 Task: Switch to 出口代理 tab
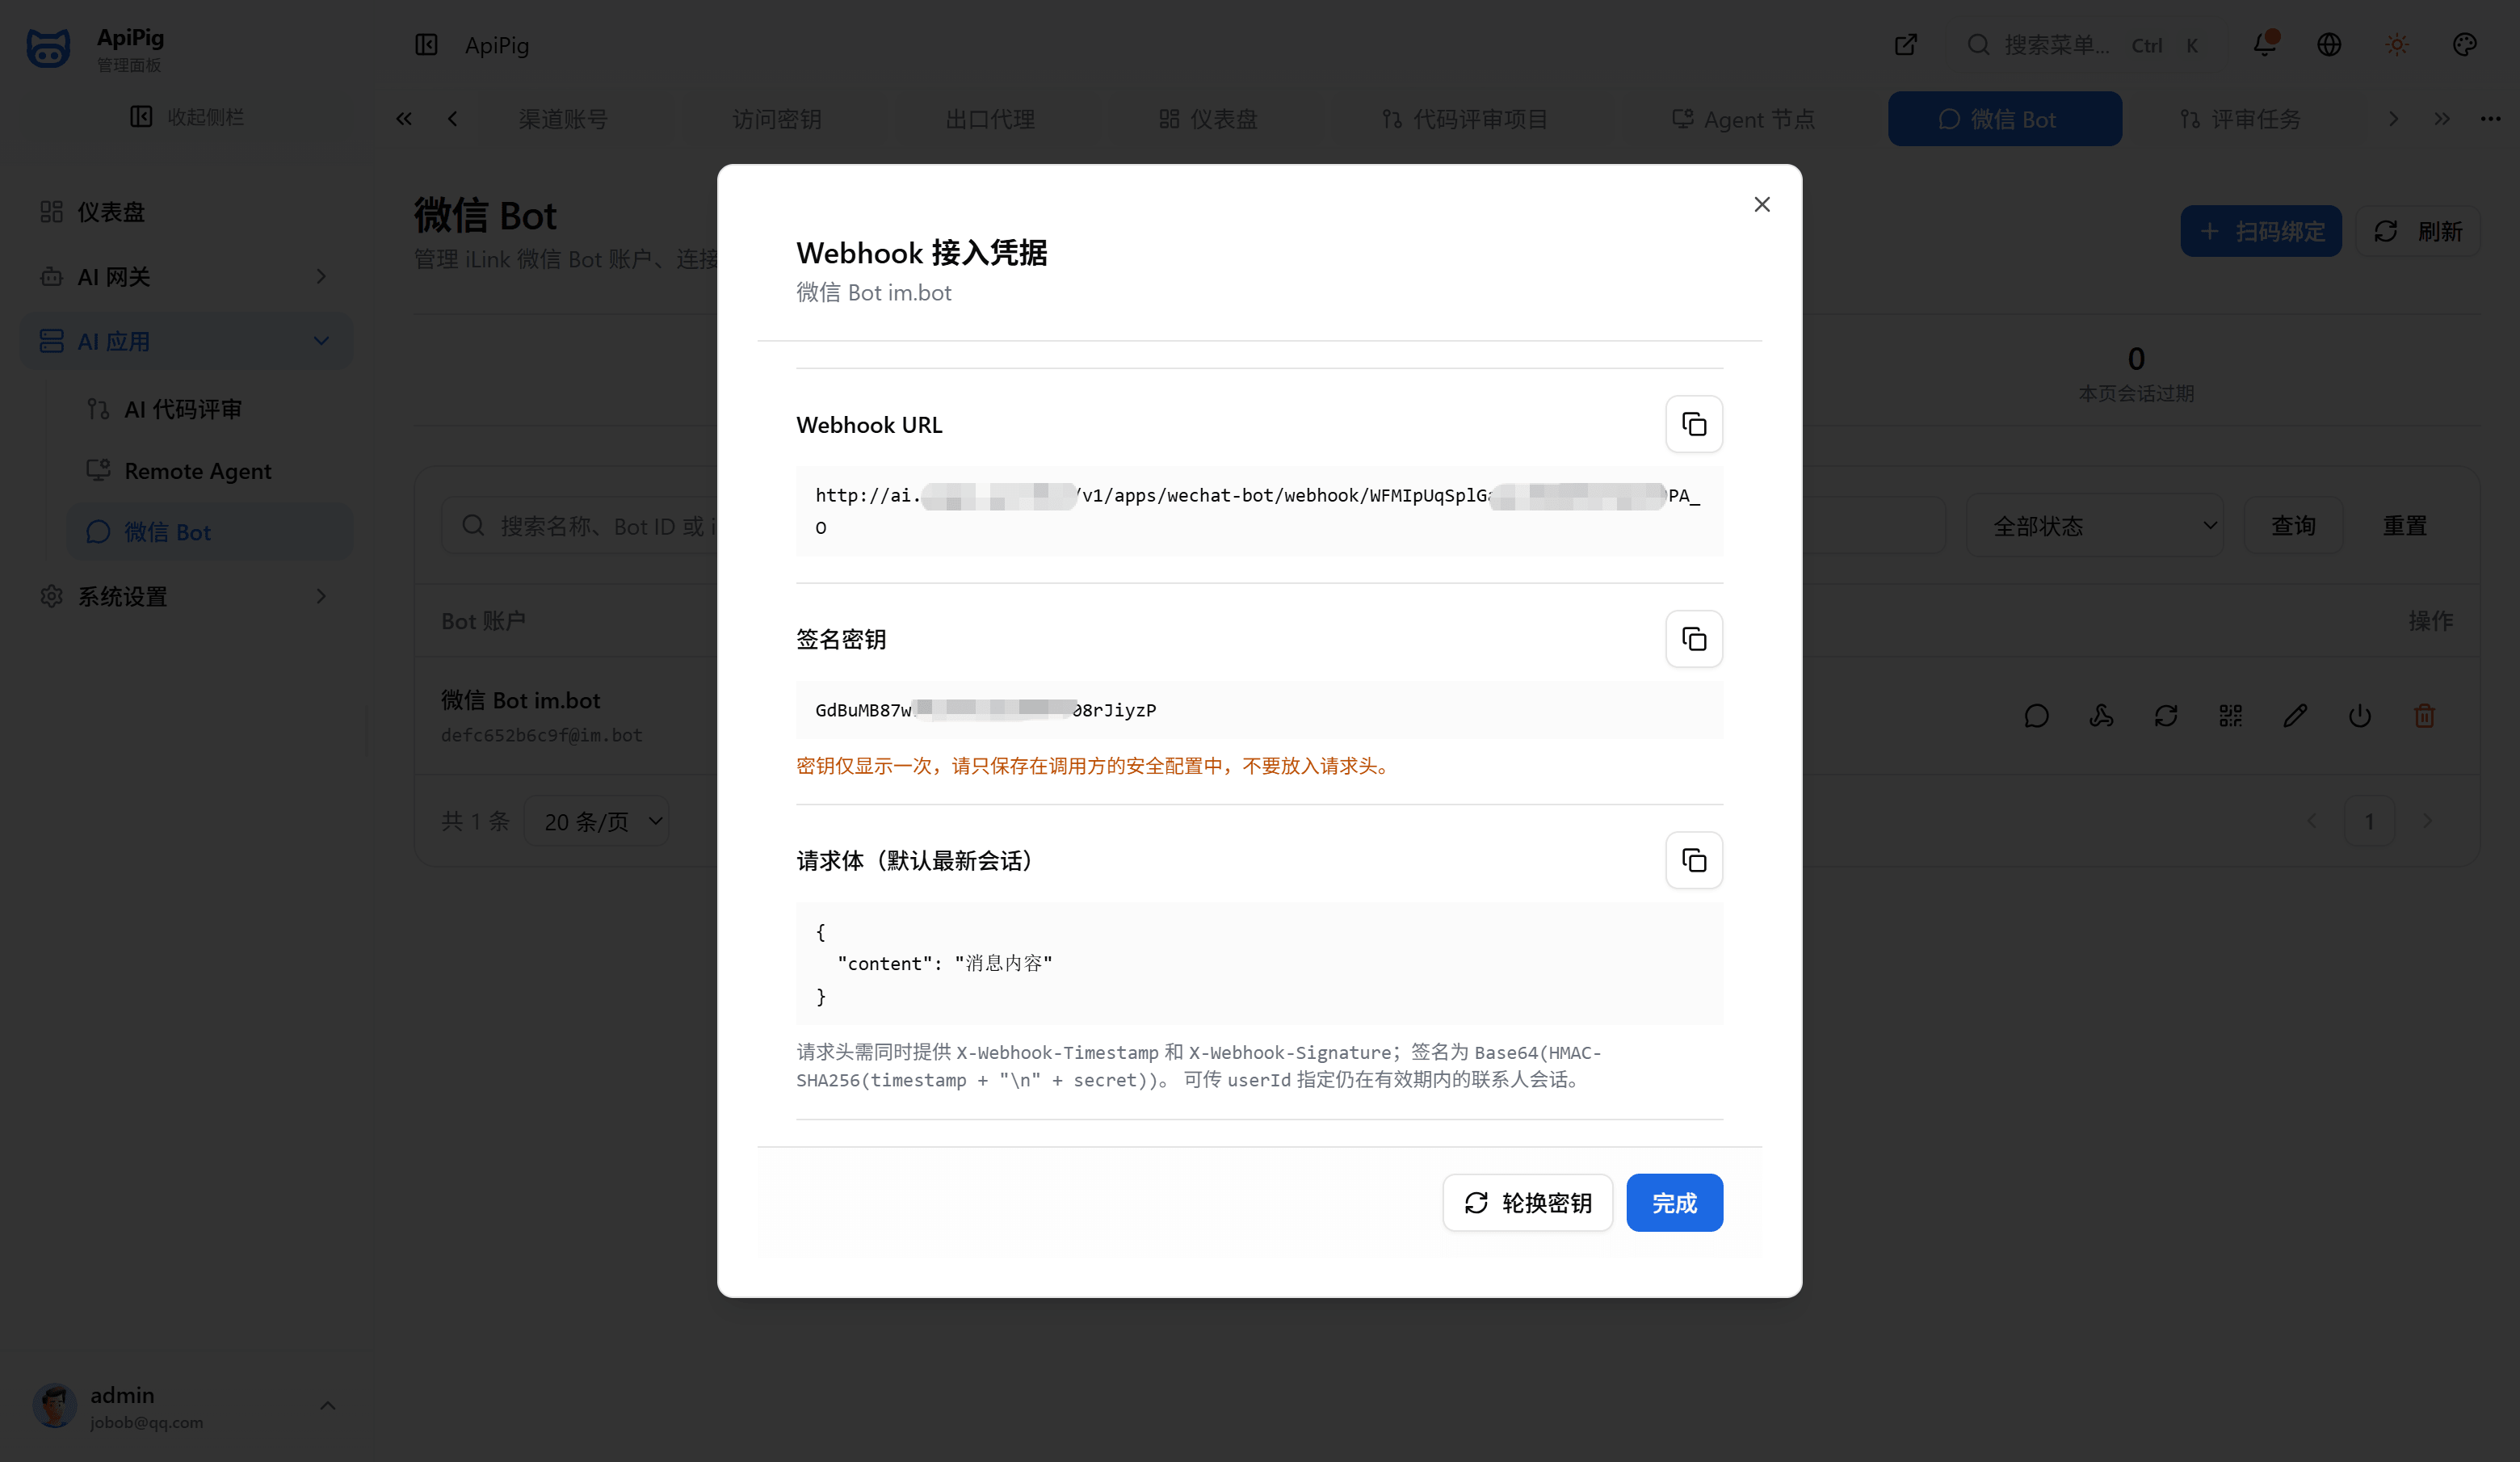coord(990,119)
